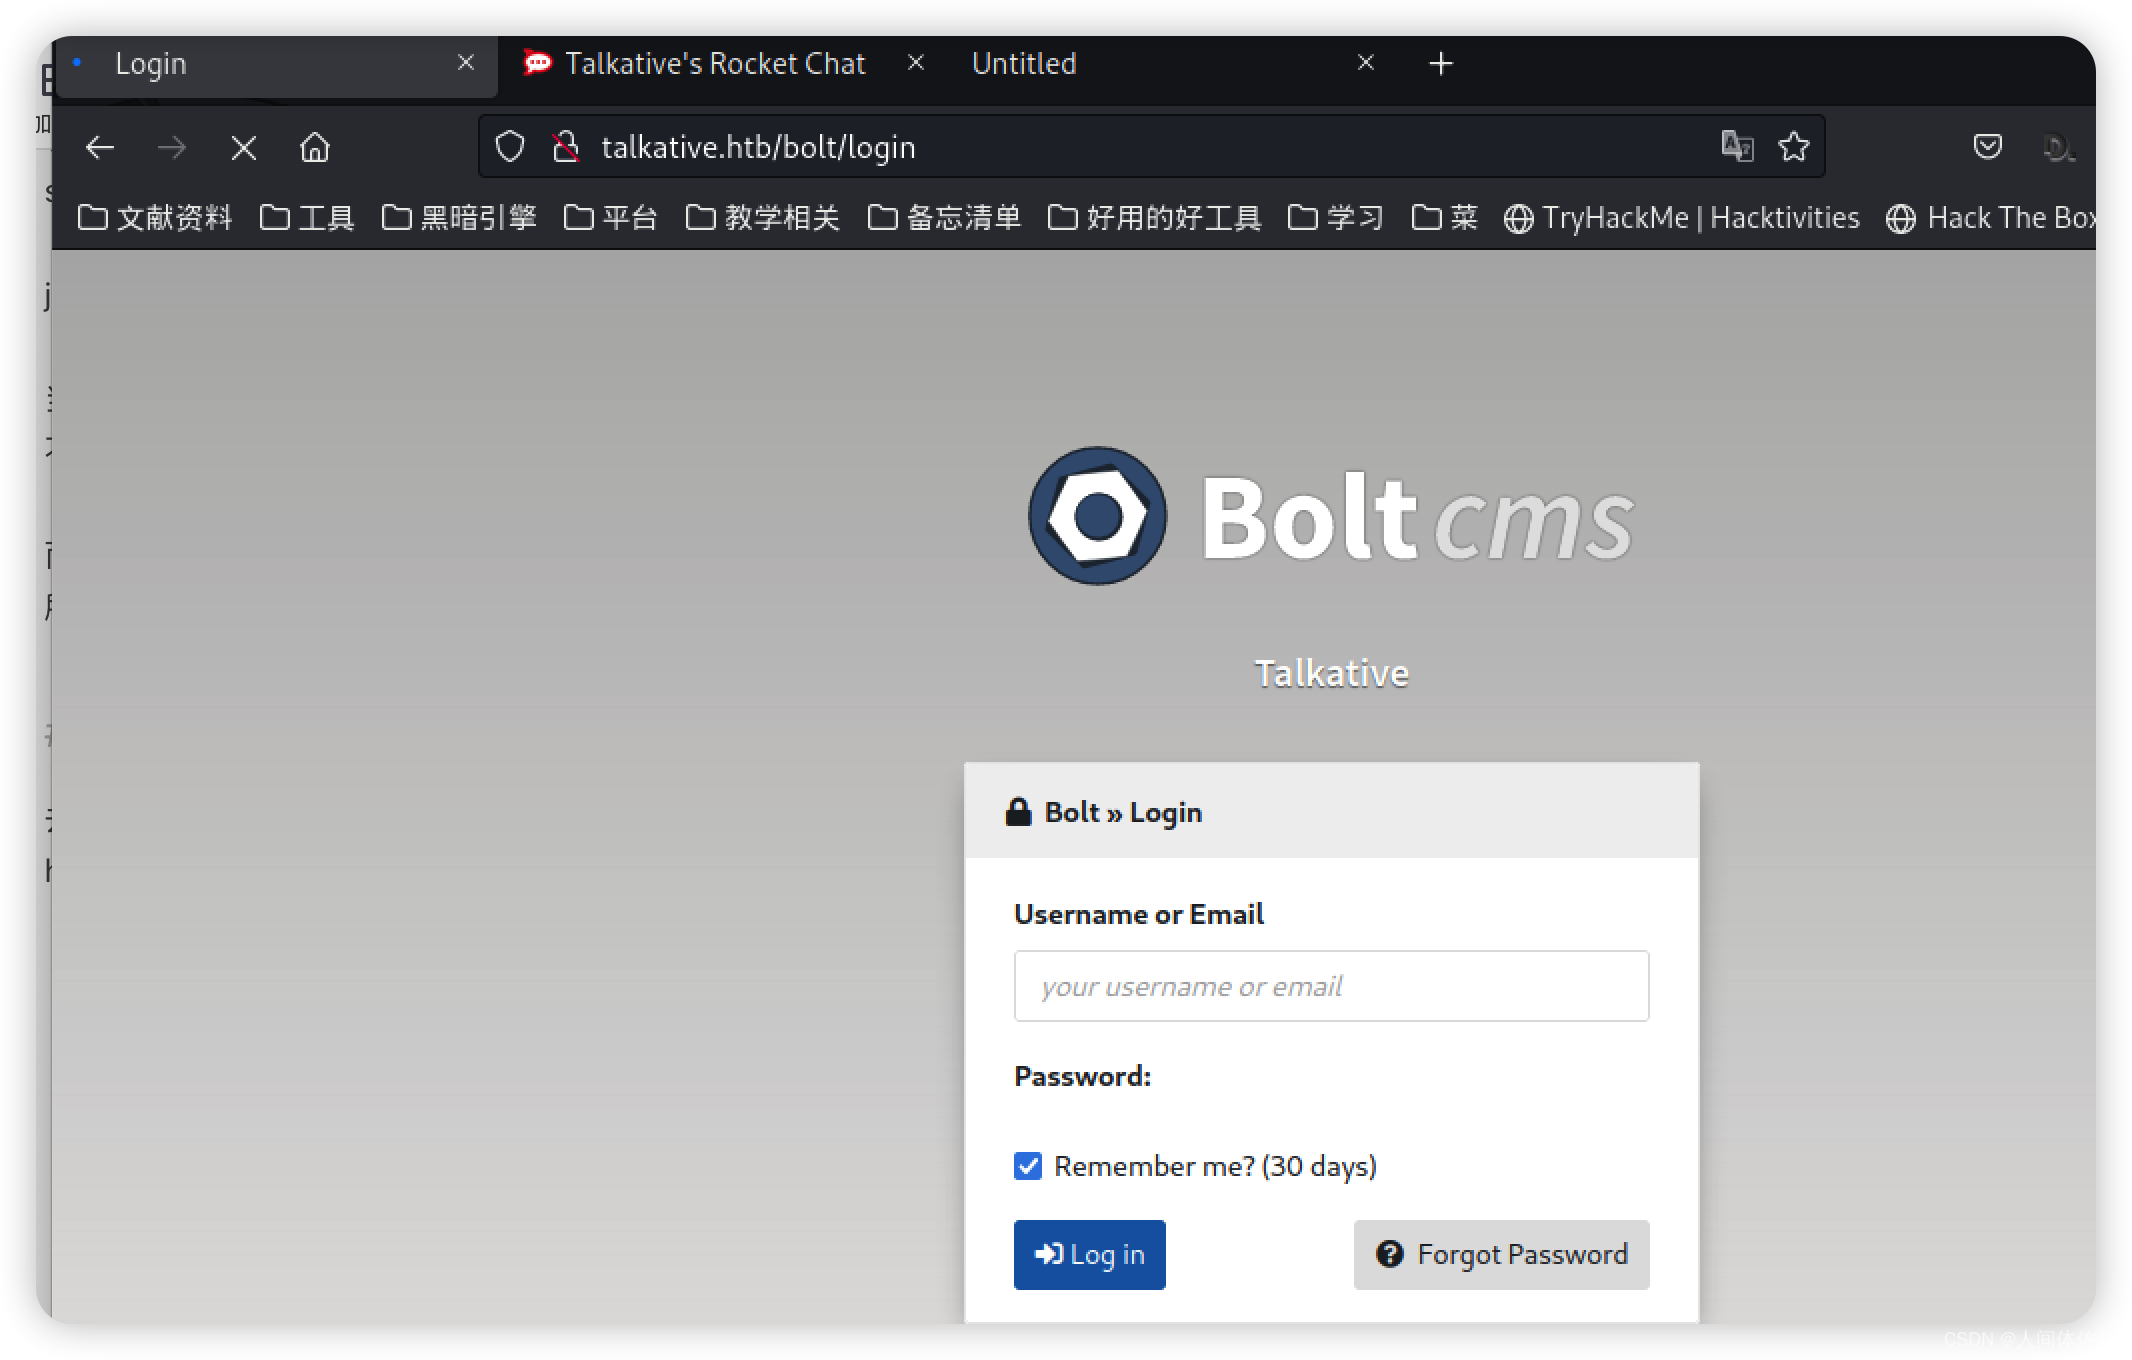The image size is (2132, 1360).
Task: Open a new browser tab
Action: tap(1440, 64)
